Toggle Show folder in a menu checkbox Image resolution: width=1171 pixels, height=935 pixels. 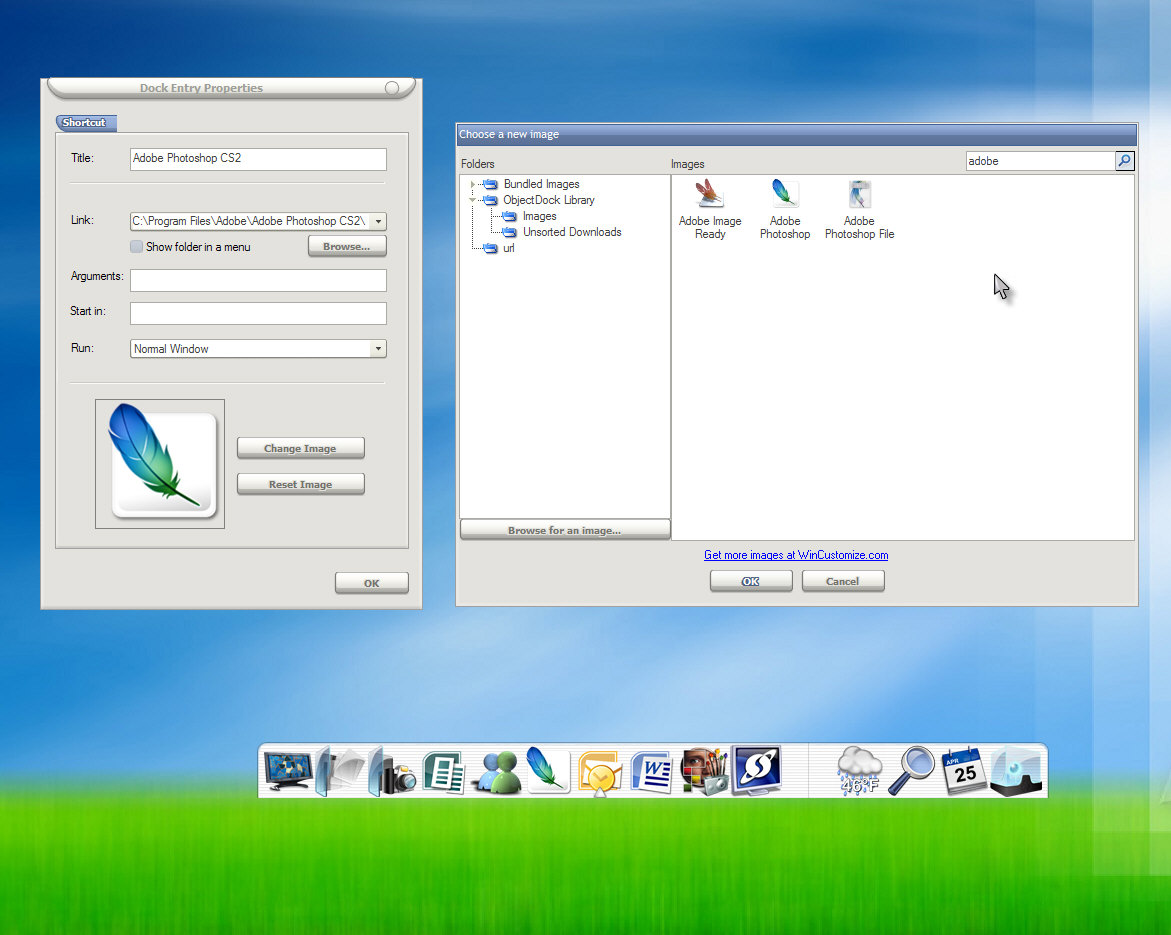click(137, 246)
